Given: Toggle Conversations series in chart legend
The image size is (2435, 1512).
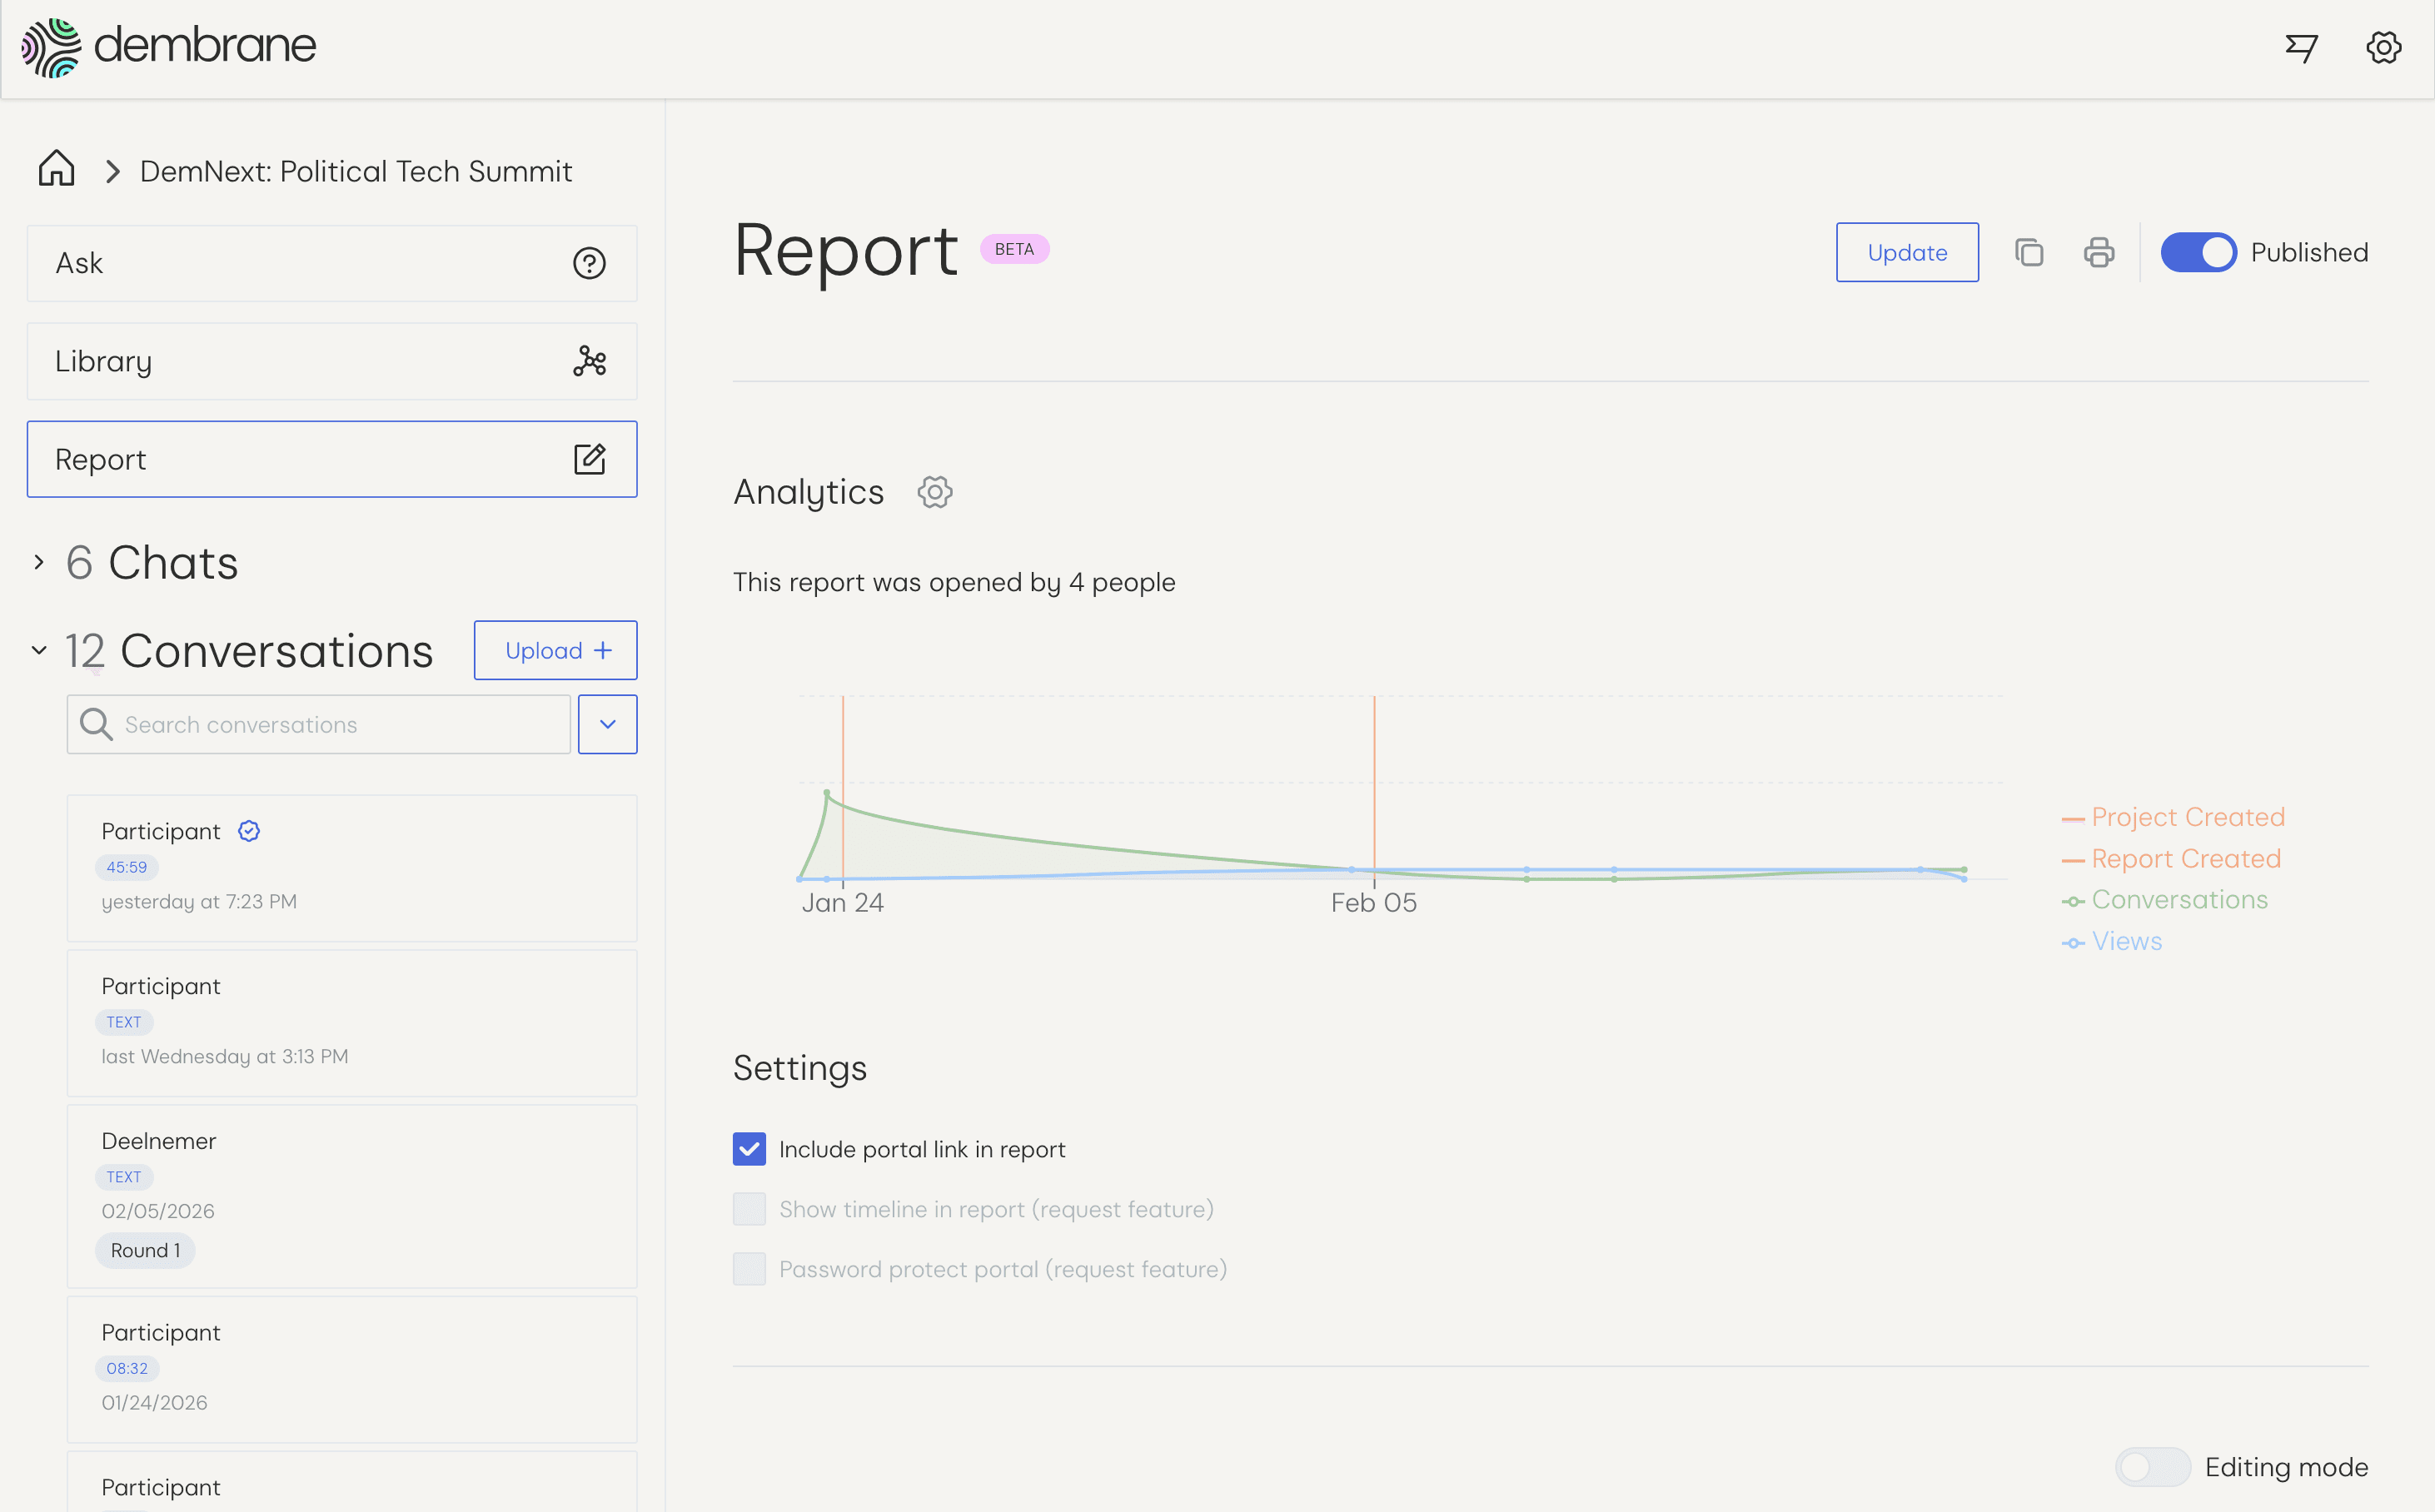Looking at the screenshot, I should click(x=2178, y=900).
